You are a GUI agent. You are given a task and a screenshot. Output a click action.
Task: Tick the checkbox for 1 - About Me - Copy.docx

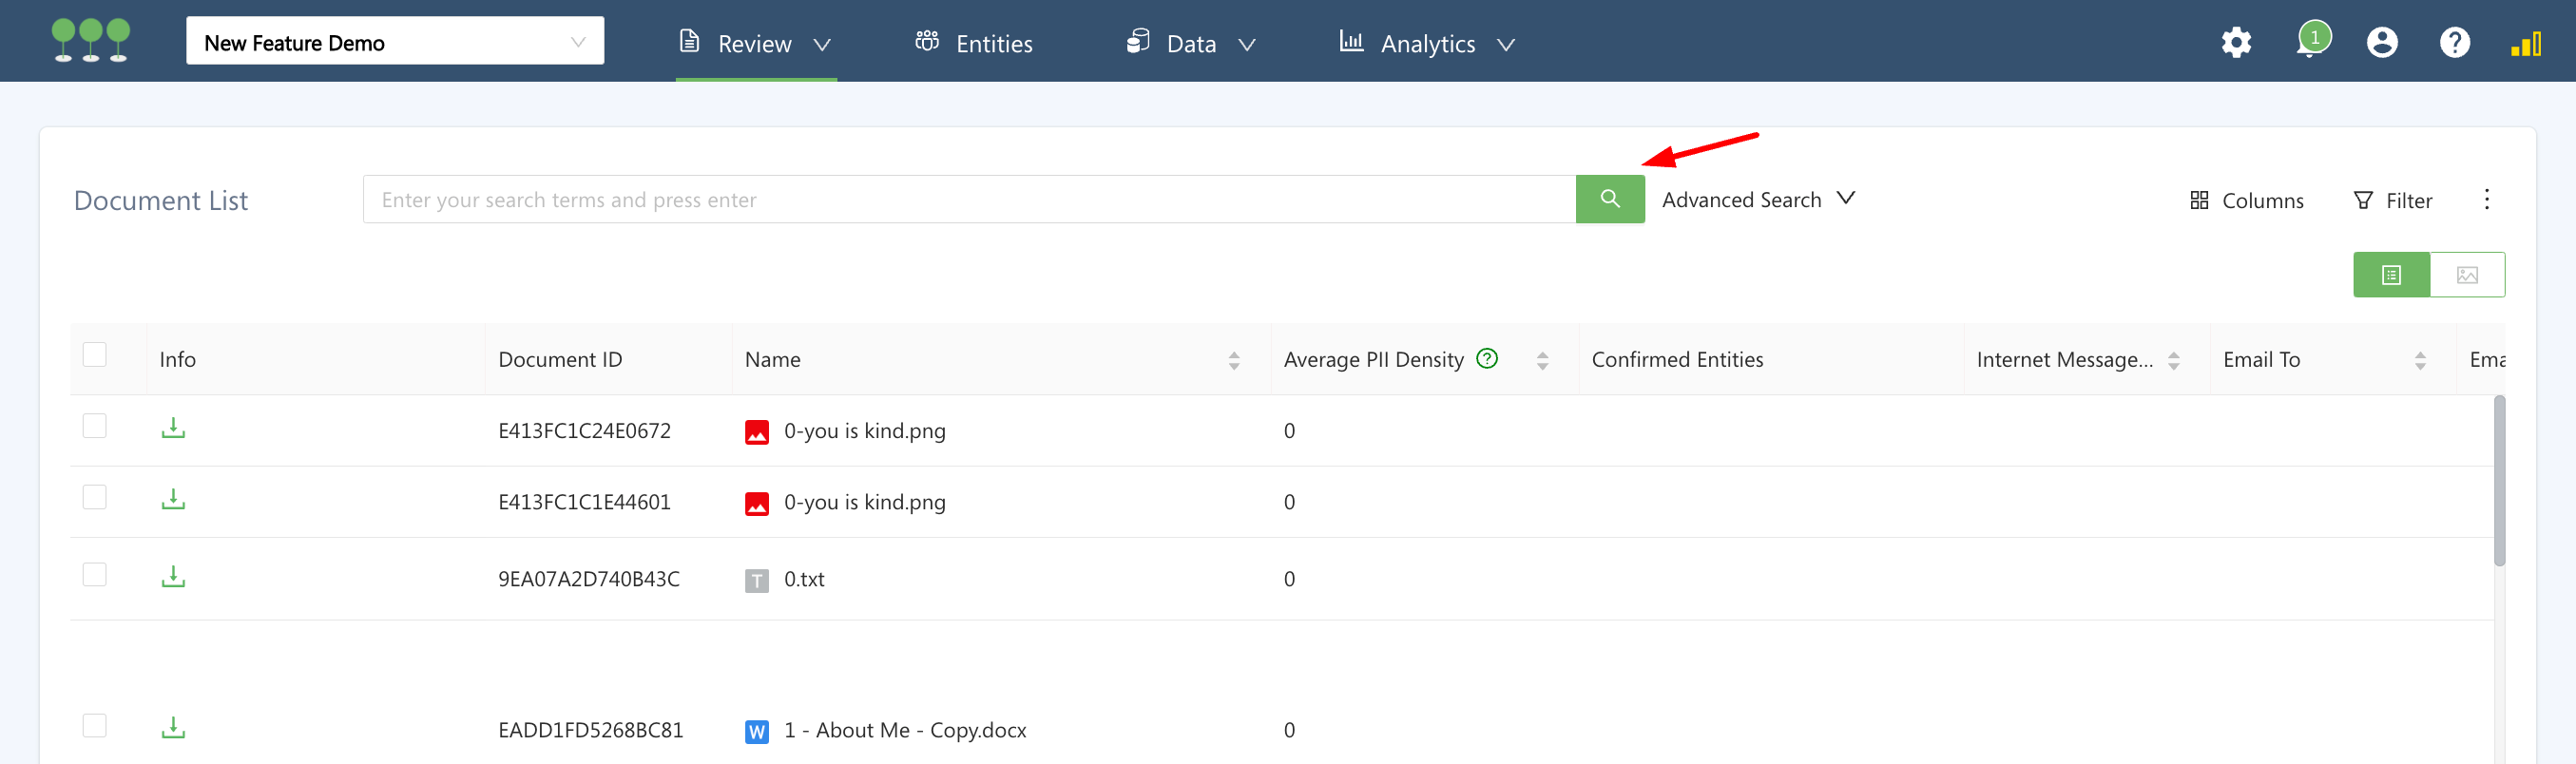click(95, 726)
